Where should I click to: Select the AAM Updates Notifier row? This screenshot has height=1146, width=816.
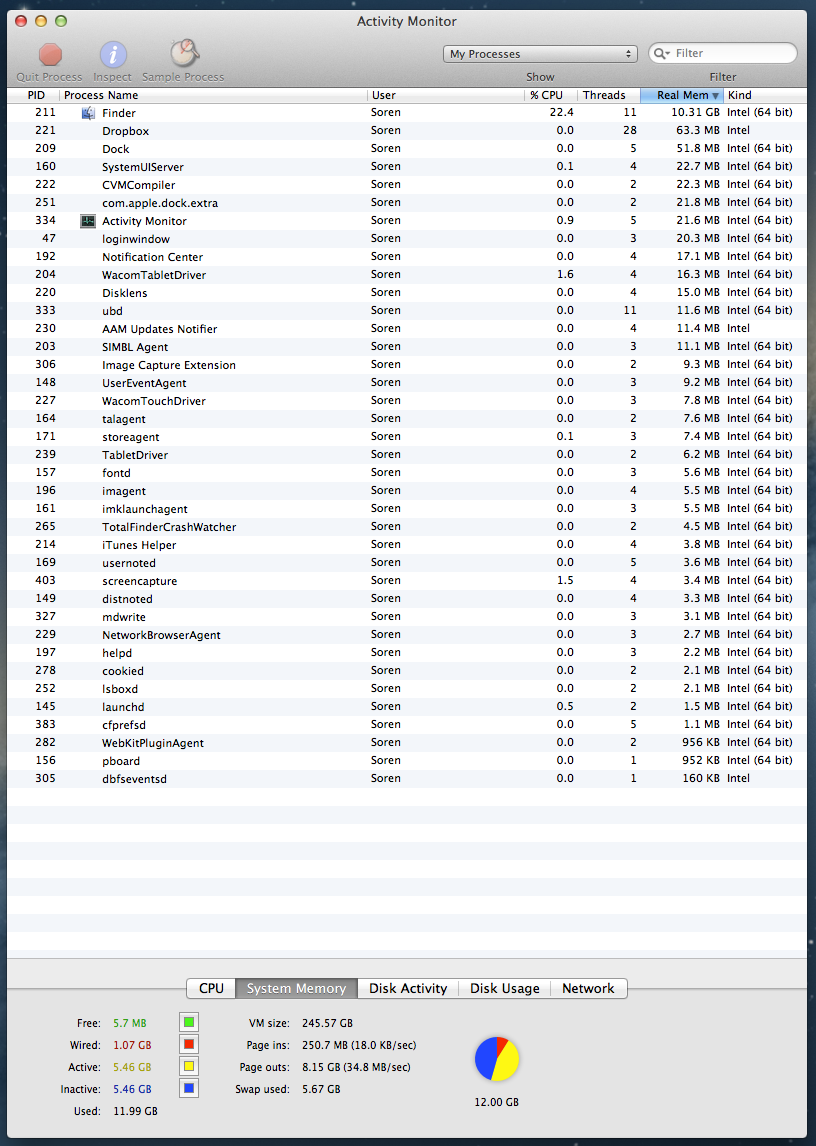click(407, 329)
